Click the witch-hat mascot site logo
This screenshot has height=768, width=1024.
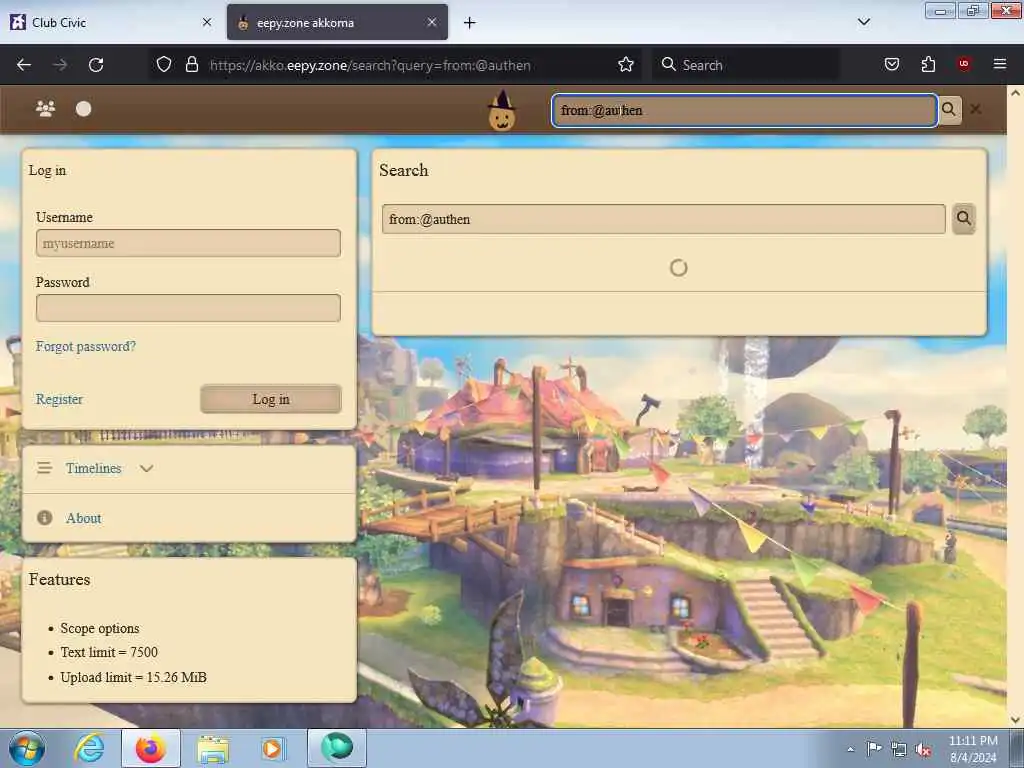click(502, 110)
